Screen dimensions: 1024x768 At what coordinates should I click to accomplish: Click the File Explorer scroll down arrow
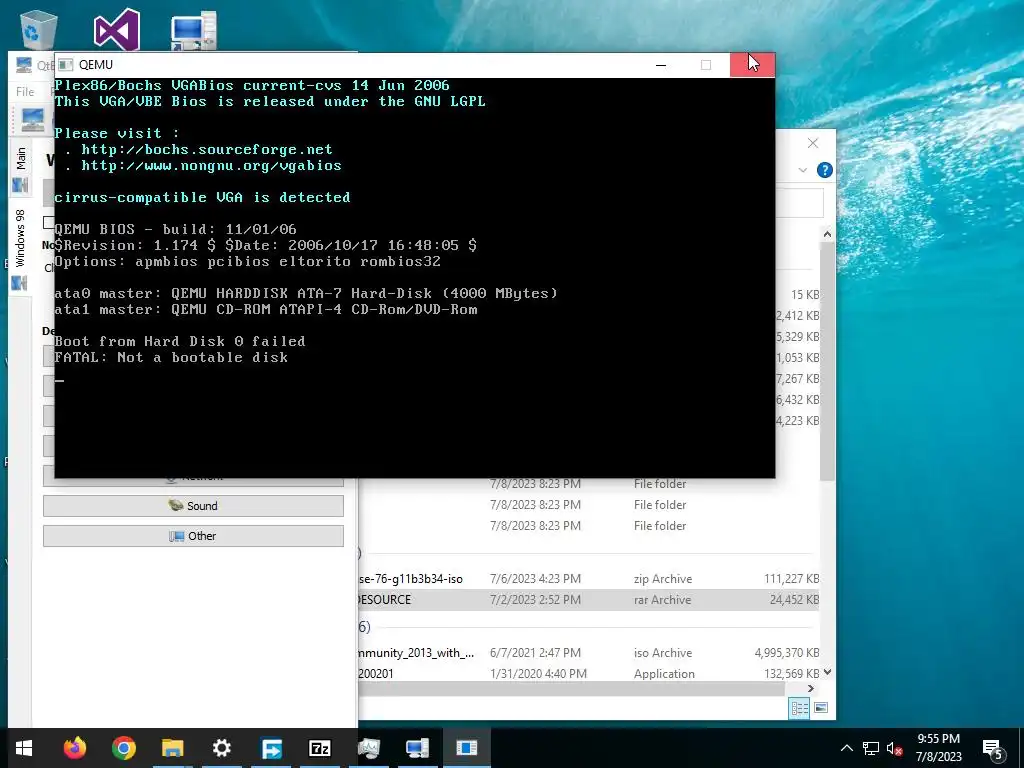(827, 672)
